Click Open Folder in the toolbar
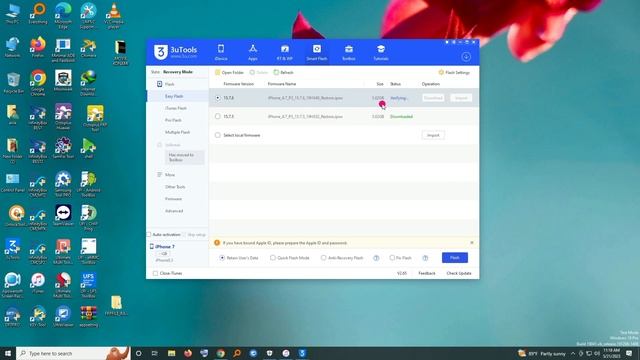640x360 pixels. [x=229, y=72]
